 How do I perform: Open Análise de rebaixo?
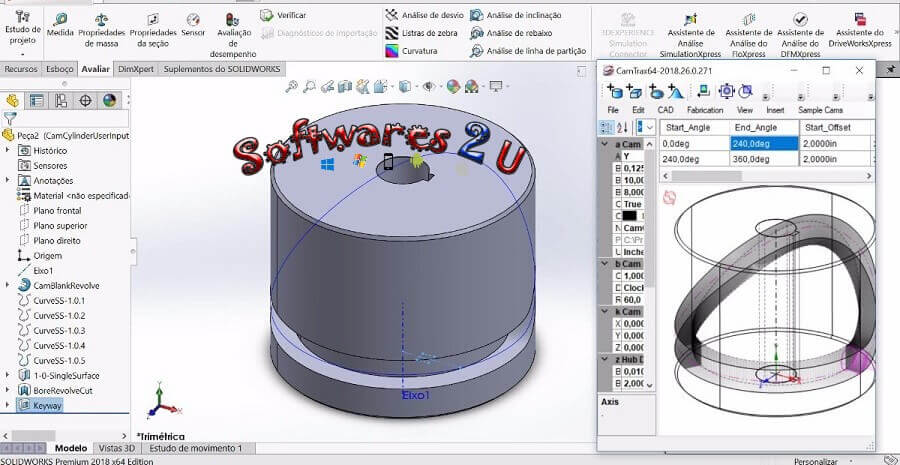point(511,33)
